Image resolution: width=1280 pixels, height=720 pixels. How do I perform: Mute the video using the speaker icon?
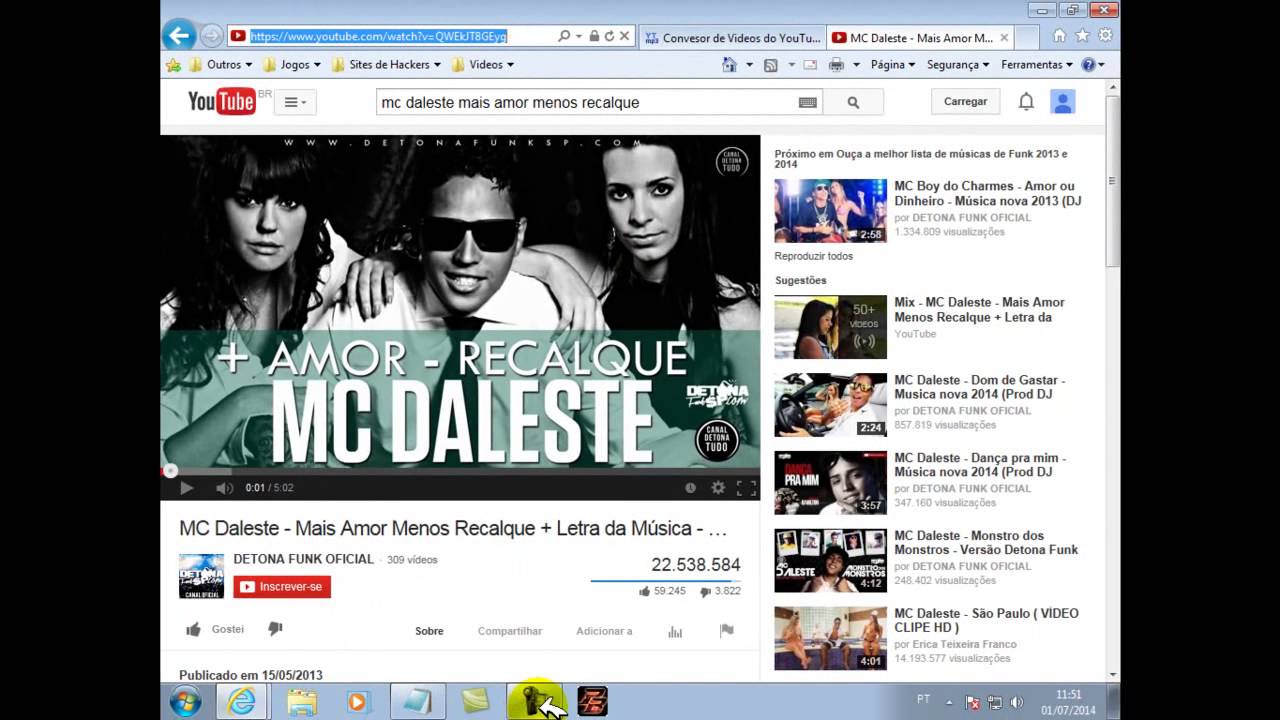(x=224, y=488)
